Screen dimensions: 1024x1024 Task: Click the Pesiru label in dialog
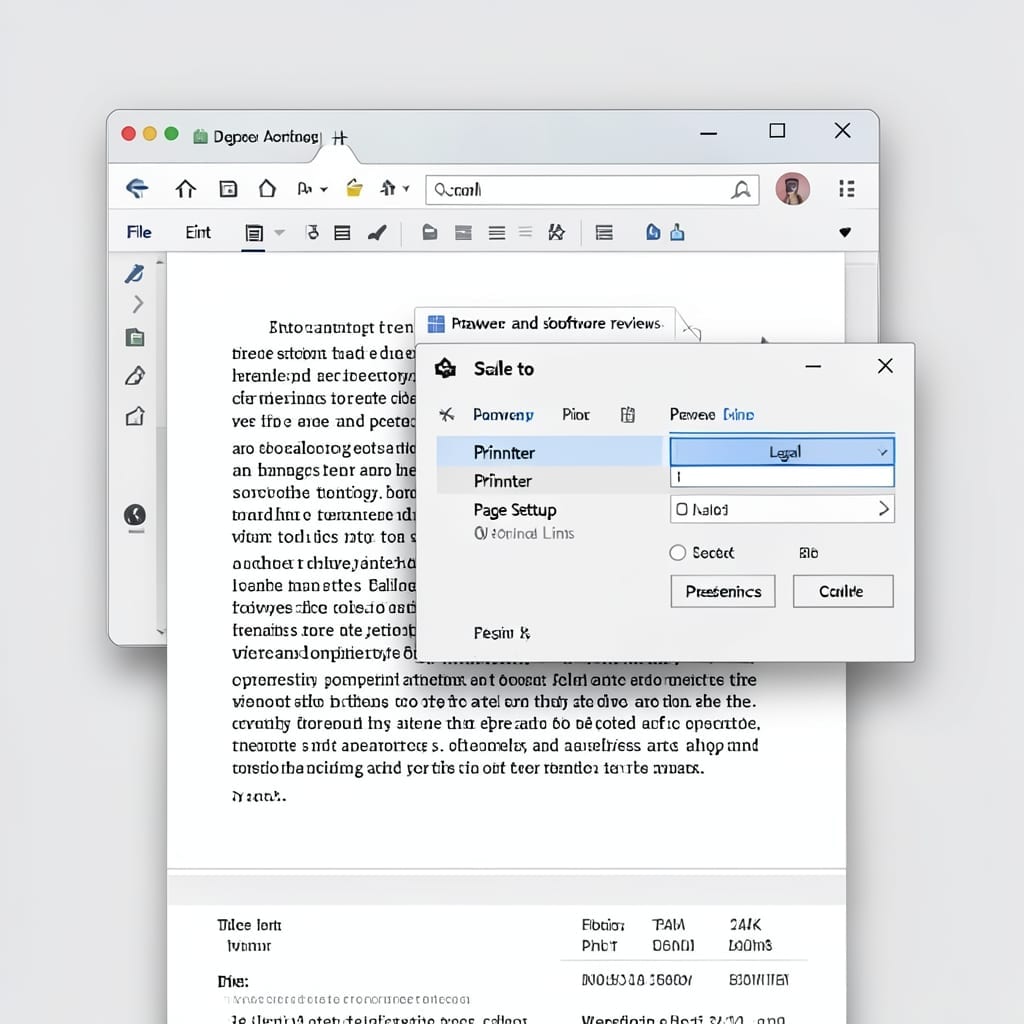point(502,633)
